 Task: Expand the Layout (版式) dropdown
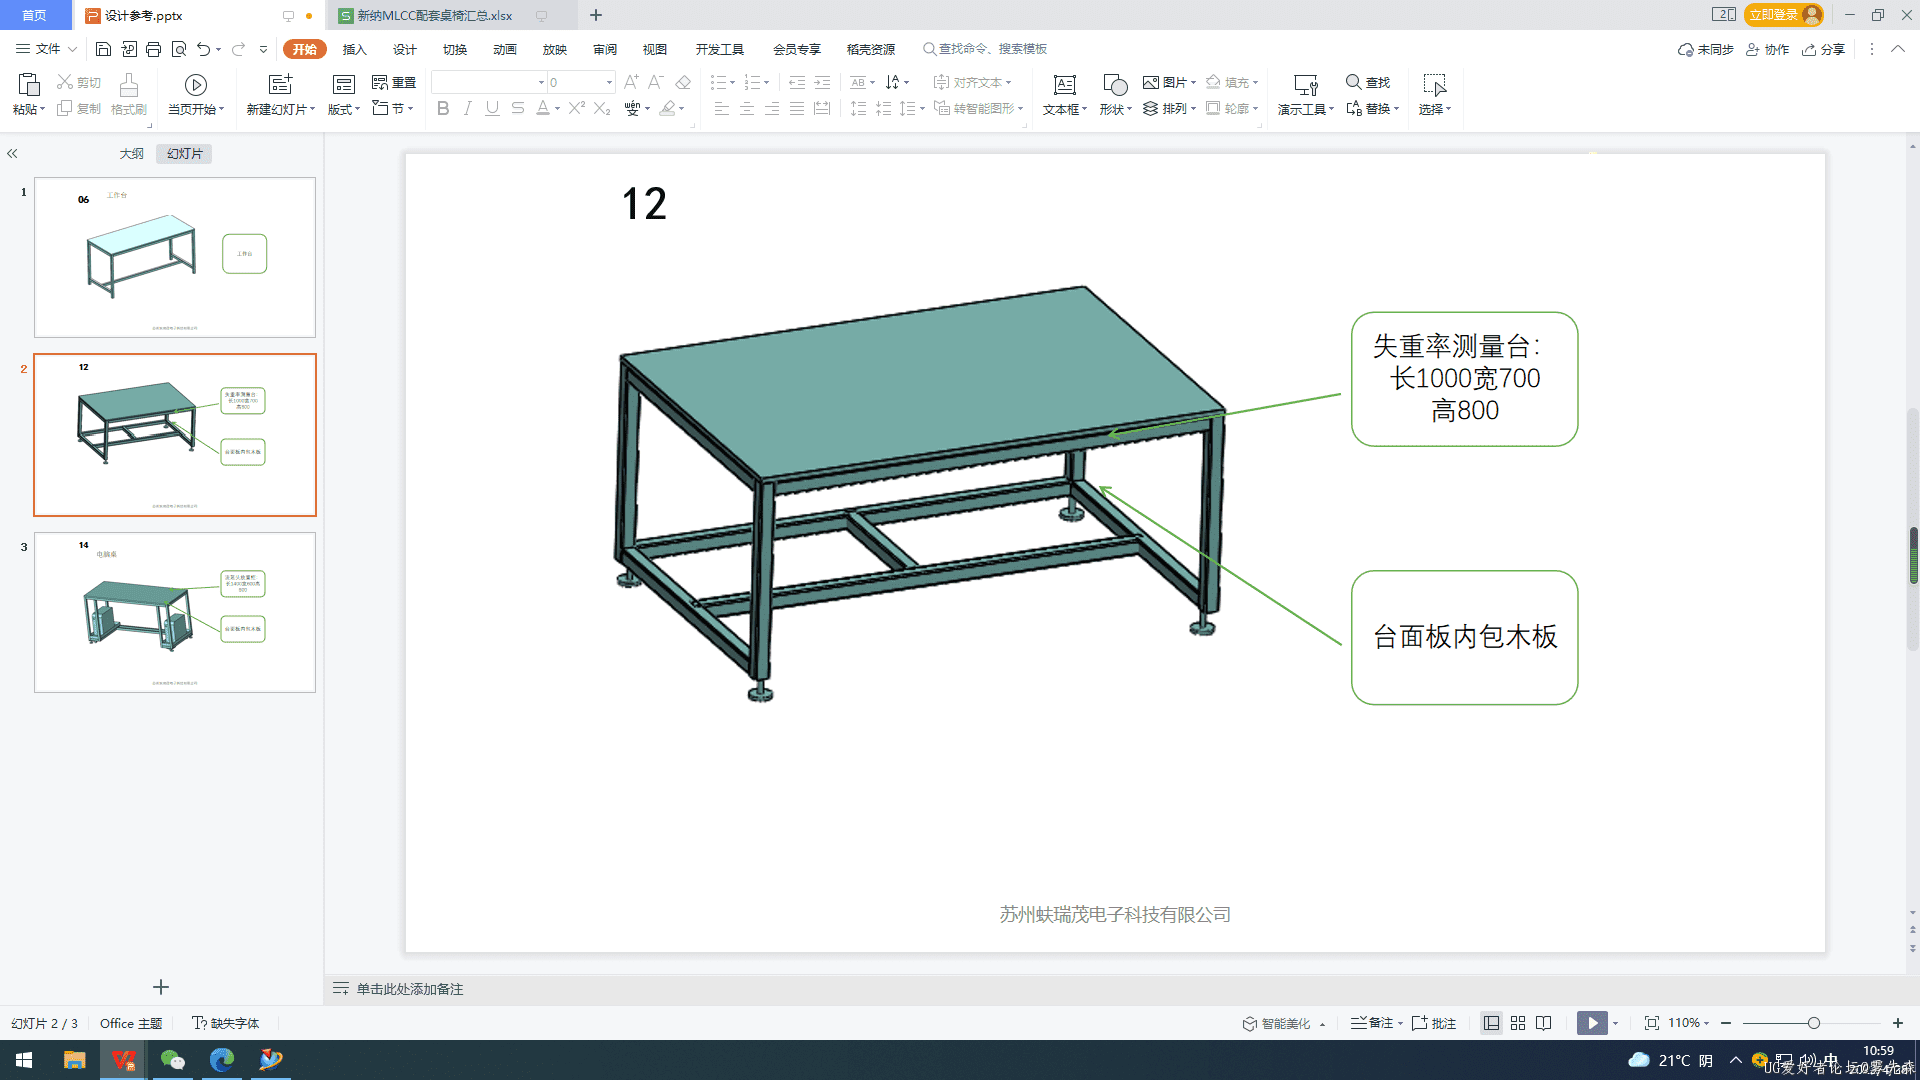(345, 109)
